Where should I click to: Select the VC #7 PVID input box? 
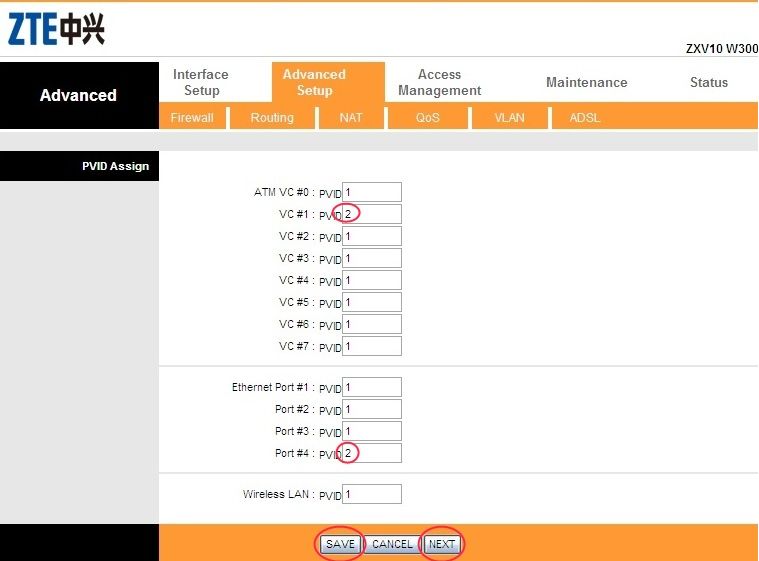click(372, 346)
